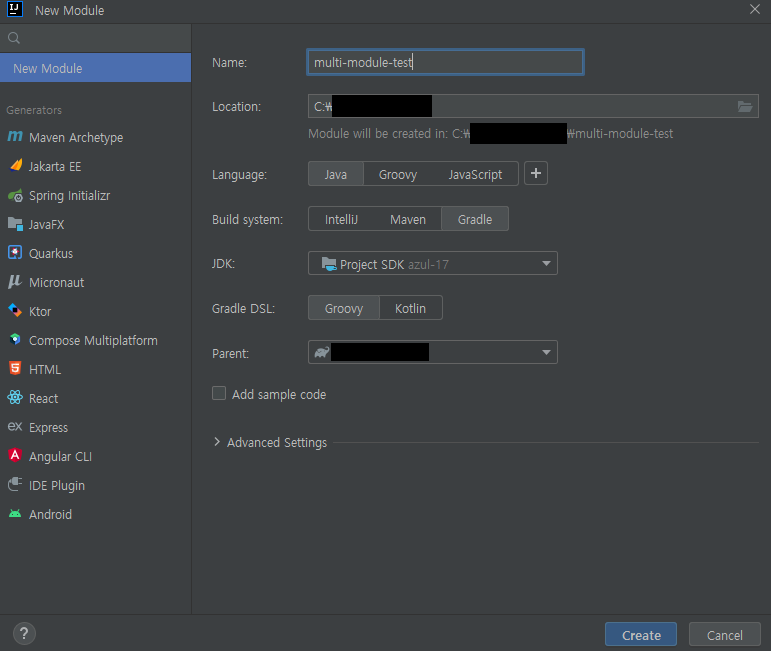The image size is (771, 651).
Task: Click the Micronaut mu icon
Action: coord(15,282)
